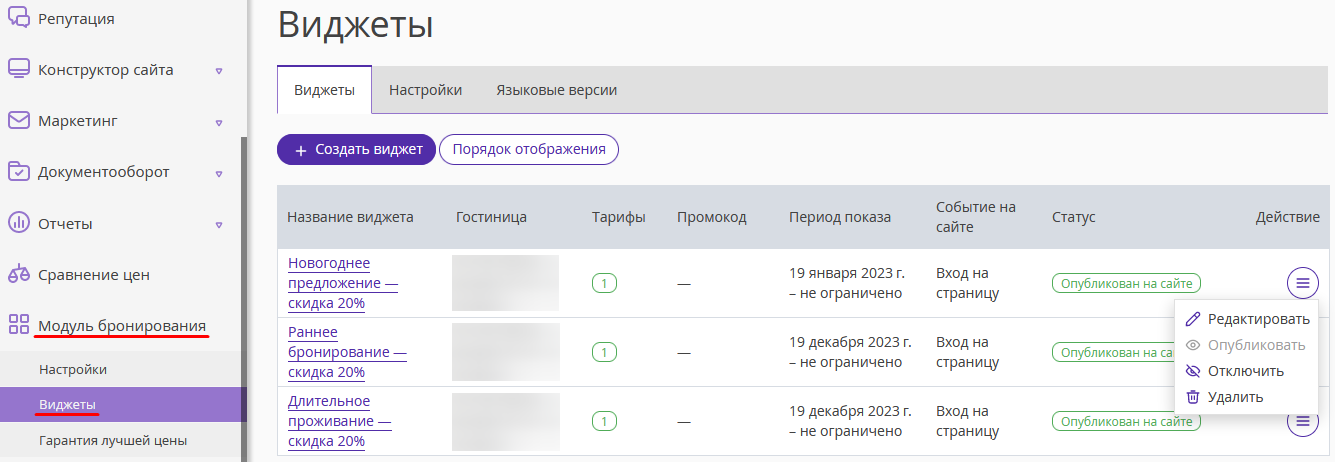Click the Модуль бронирования grid icon
The width and height of the screenshot is (1335, 462).
point(18,324)
